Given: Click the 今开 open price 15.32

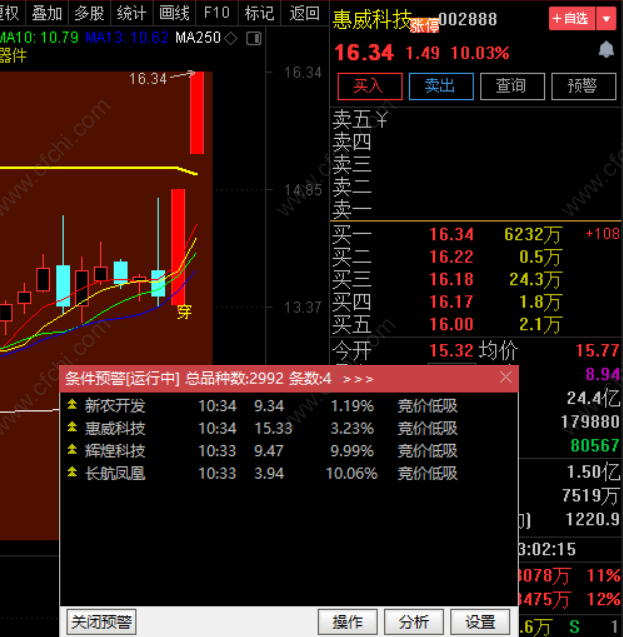Looking at the screenshot, I should 451,350.
